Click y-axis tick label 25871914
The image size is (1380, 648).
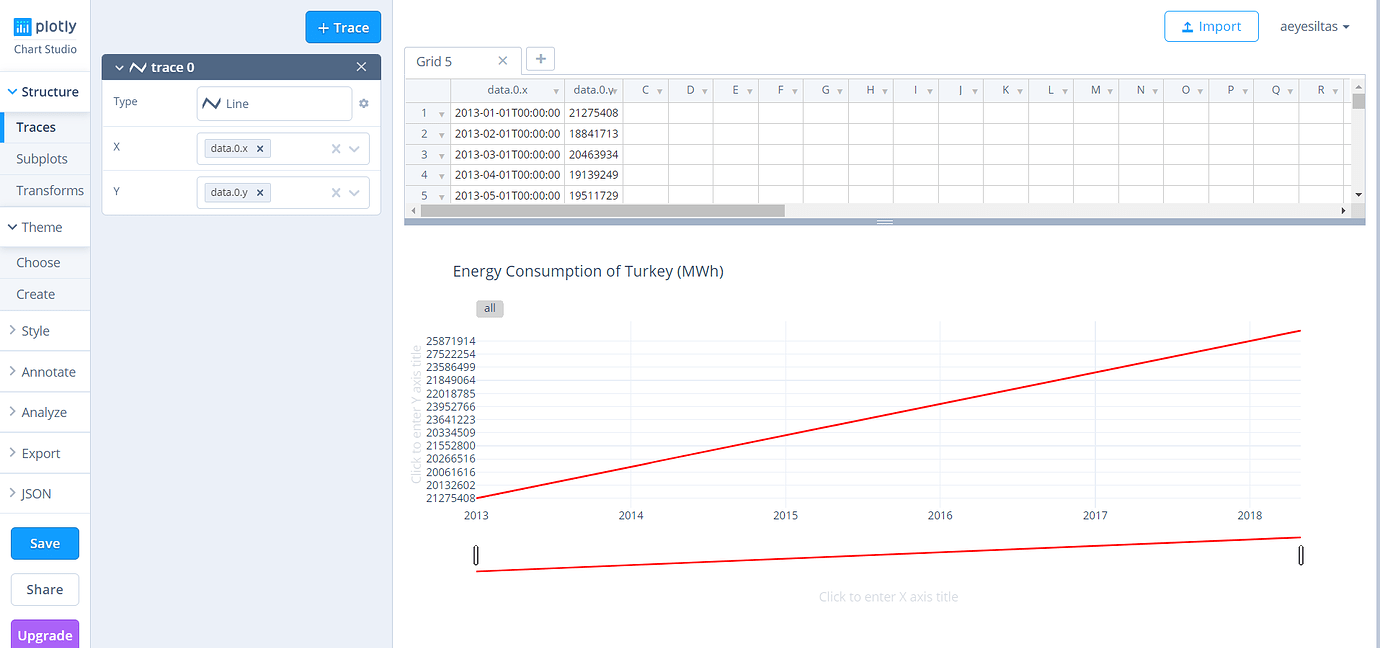pos(451,341)
